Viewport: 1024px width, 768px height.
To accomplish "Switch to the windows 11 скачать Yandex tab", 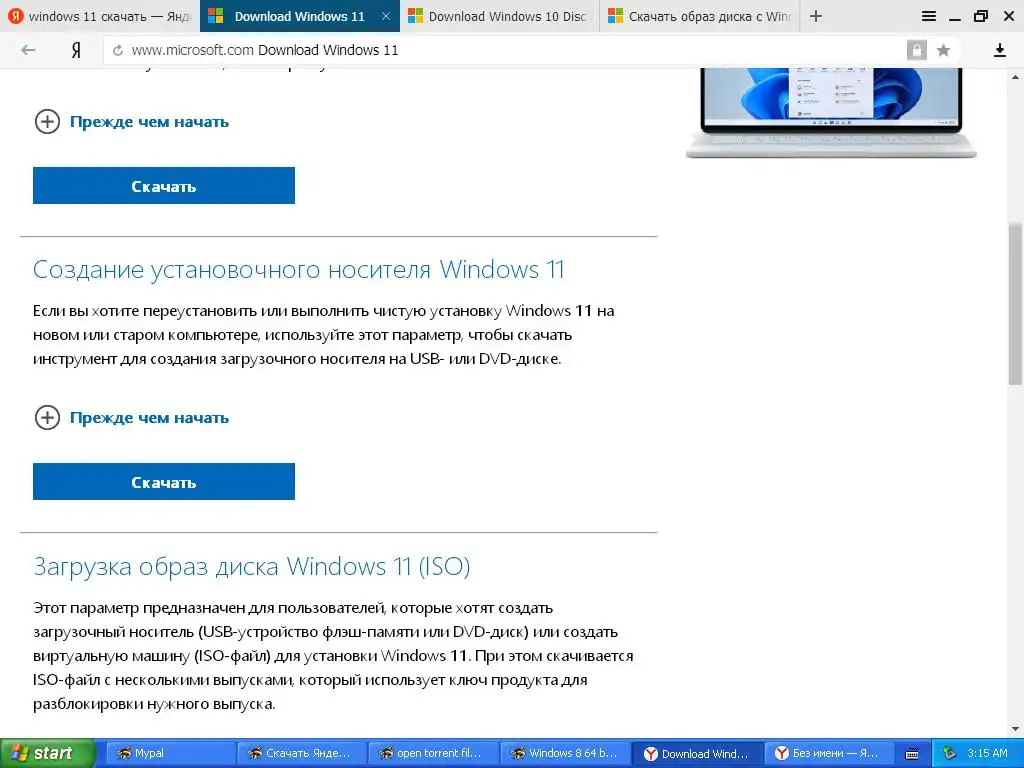I will click(99, 16).
